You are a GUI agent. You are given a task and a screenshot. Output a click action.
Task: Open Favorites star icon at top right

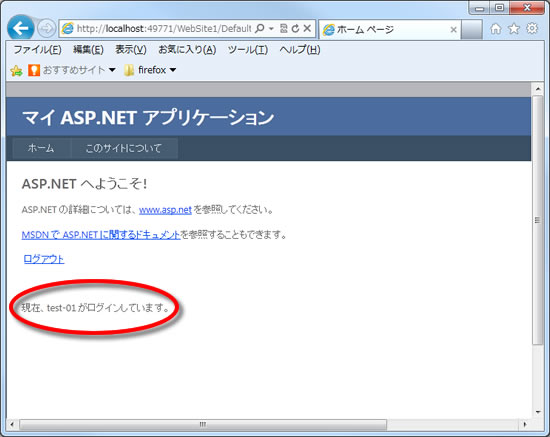coord(514,28)
